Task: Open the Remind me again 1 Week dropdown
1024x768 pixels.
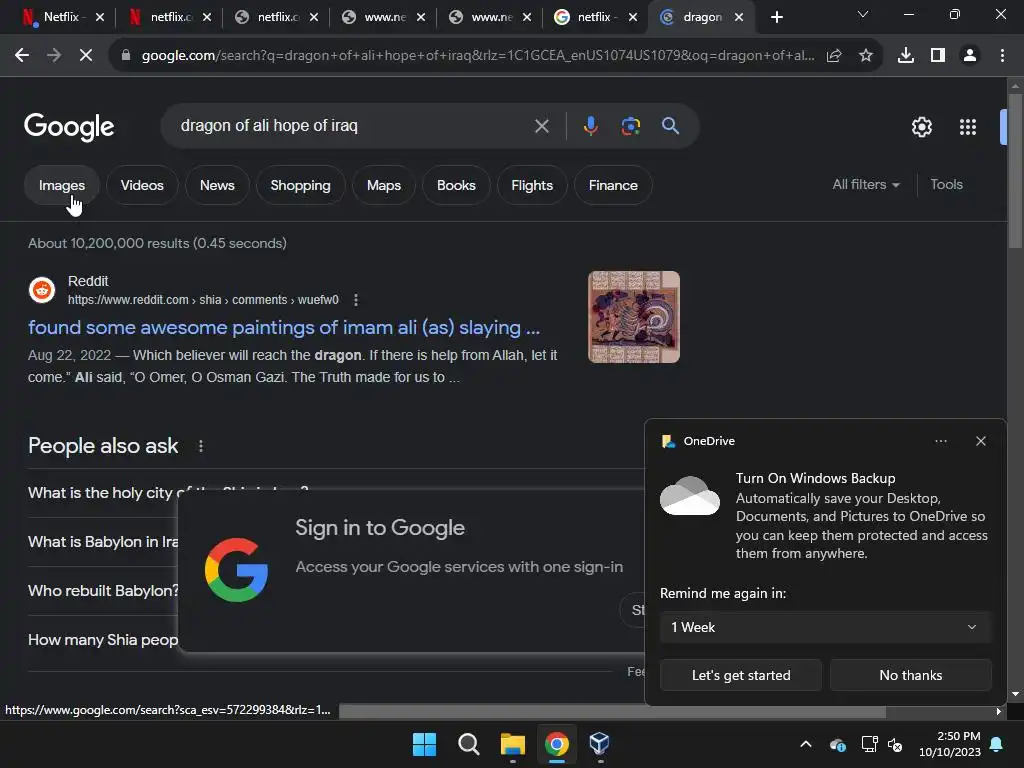Action: 825,627
